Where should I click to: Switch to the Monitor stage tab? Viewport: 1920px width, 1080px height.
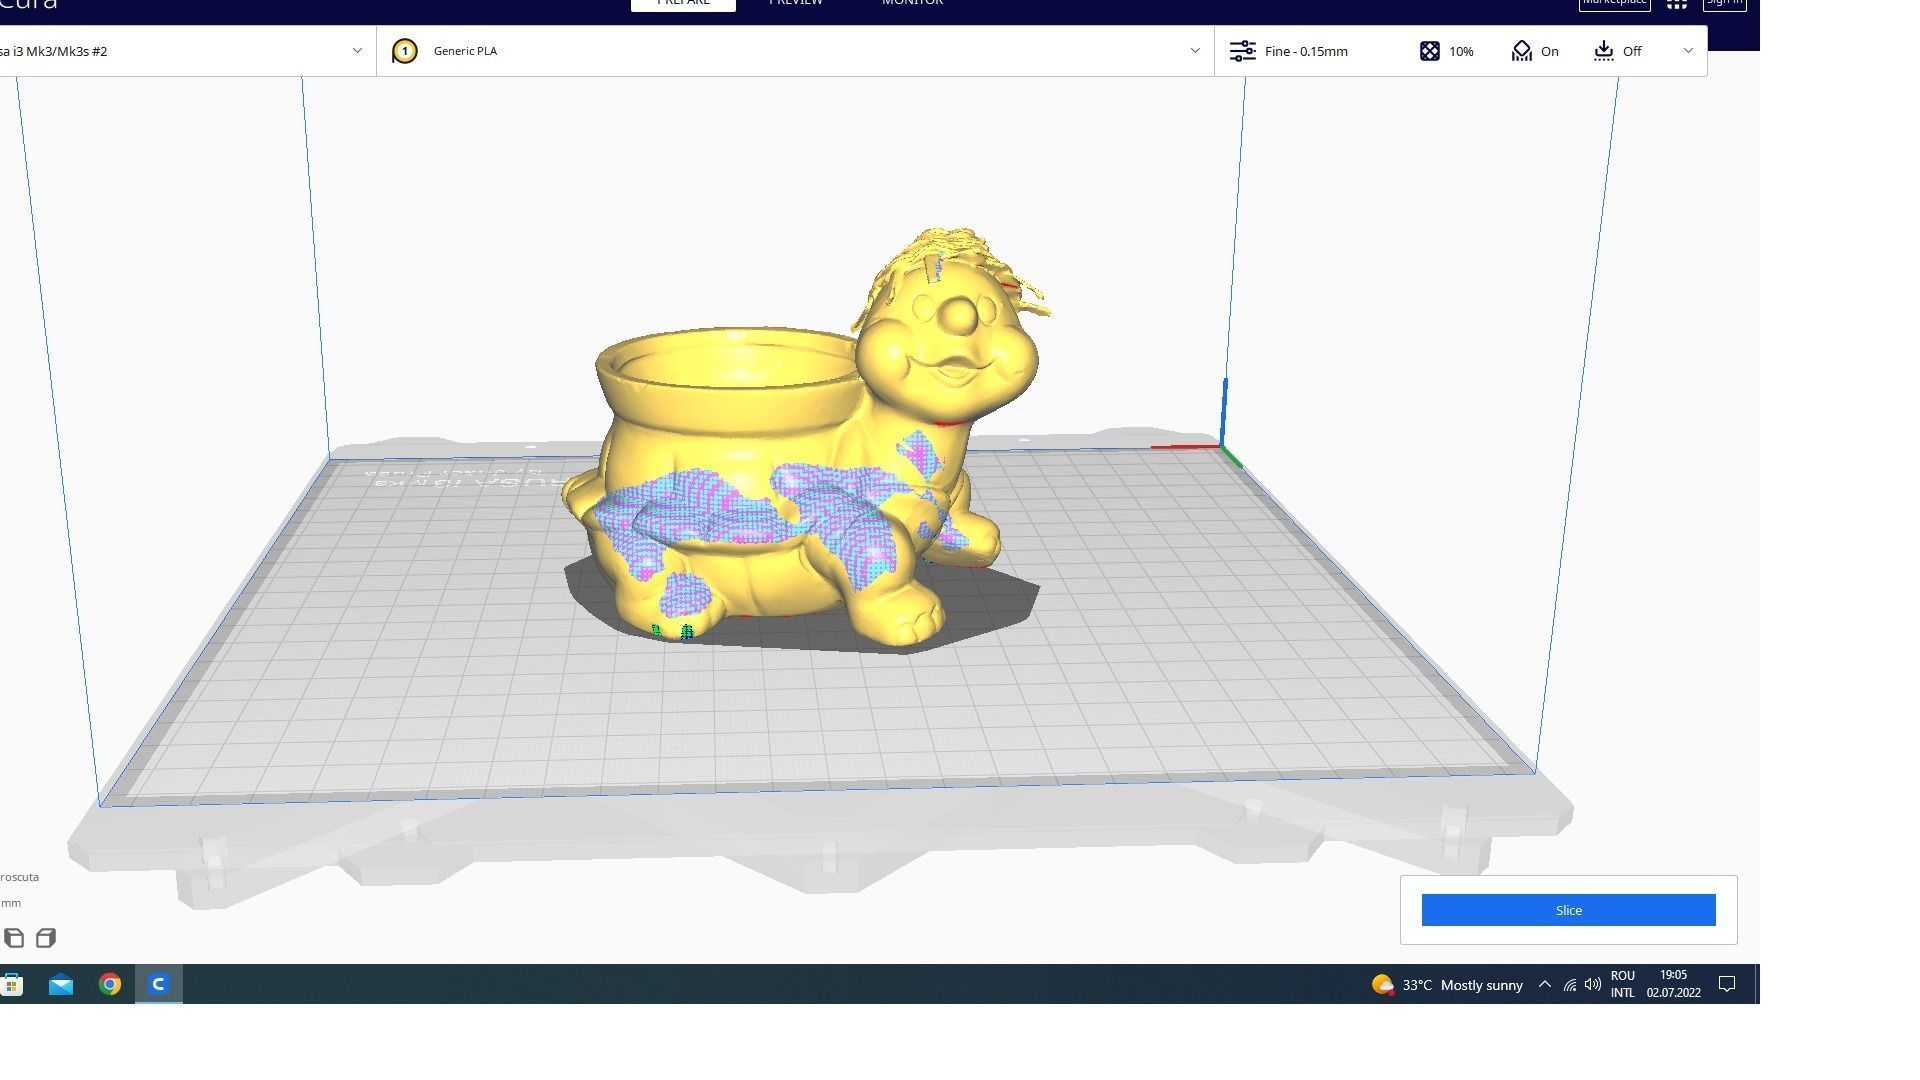pyautogui.click(x=912, y=3)
